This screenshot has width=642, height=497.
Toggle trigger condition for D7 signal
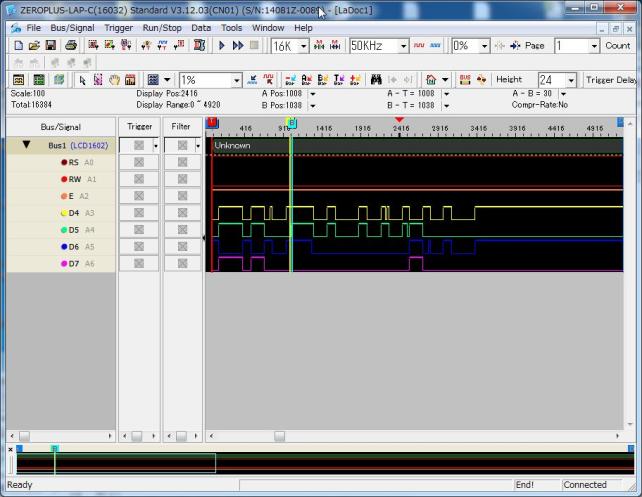(x=139, y=264)
